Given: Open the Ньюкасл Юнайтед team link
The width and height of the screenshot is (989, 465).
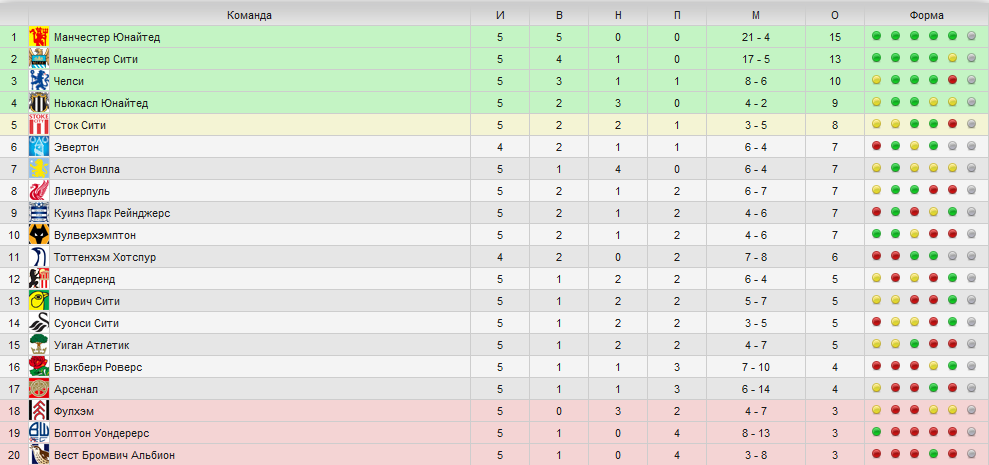Looking at the screenshot, I should point(101,103).
